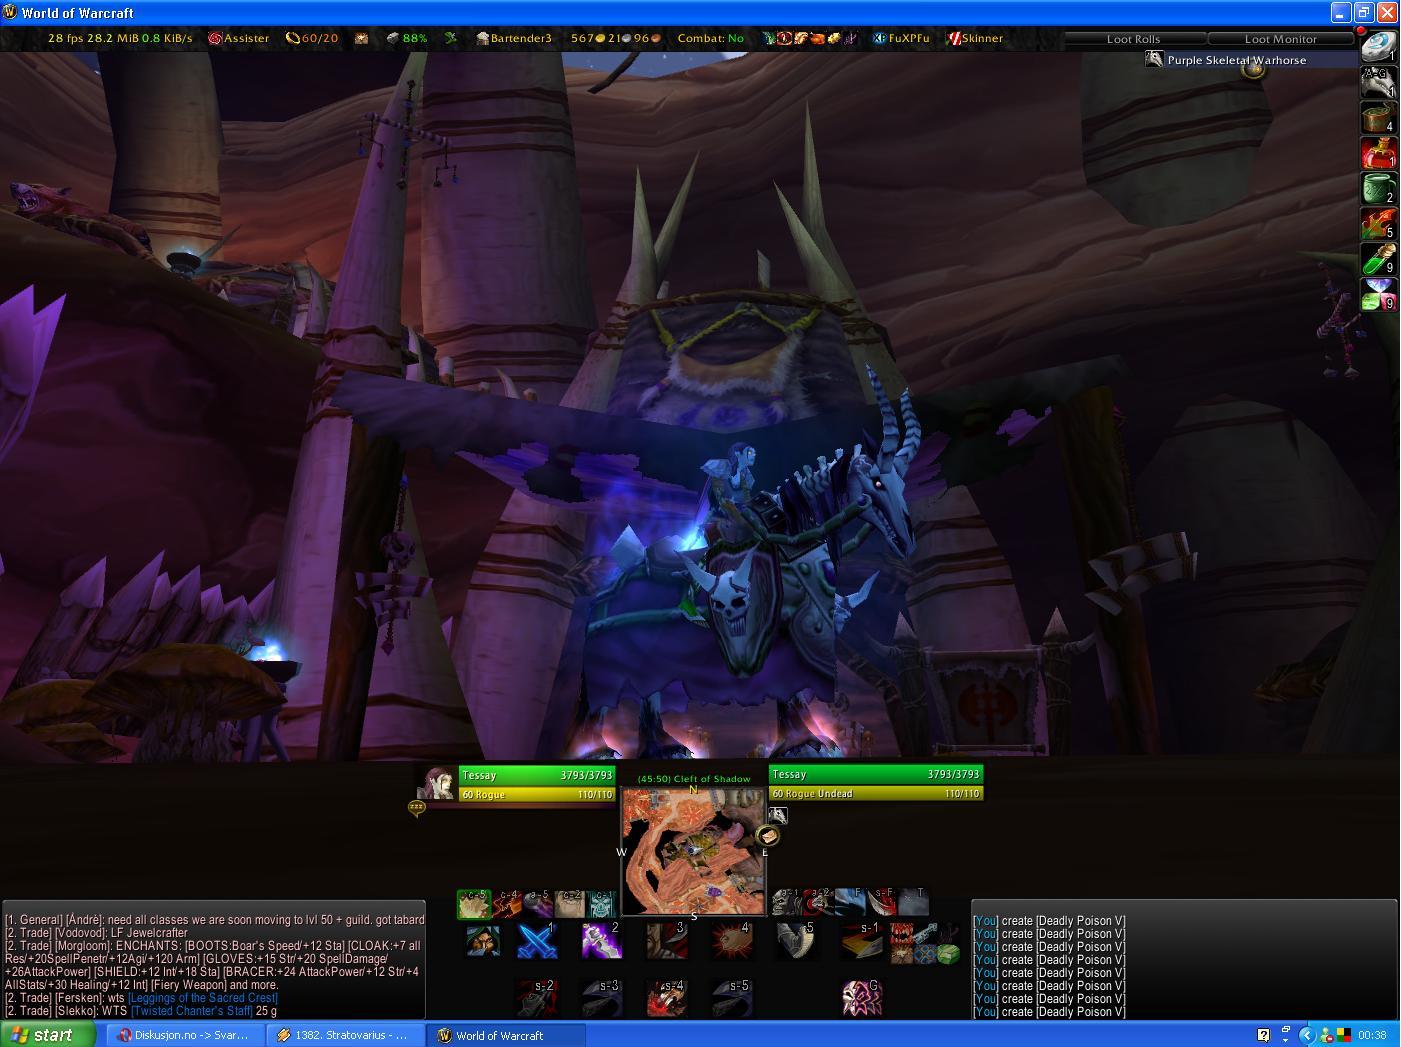The image size is (1401, 1047).
Task: Activate the ability bound to key 3
Action: point(667,941)
